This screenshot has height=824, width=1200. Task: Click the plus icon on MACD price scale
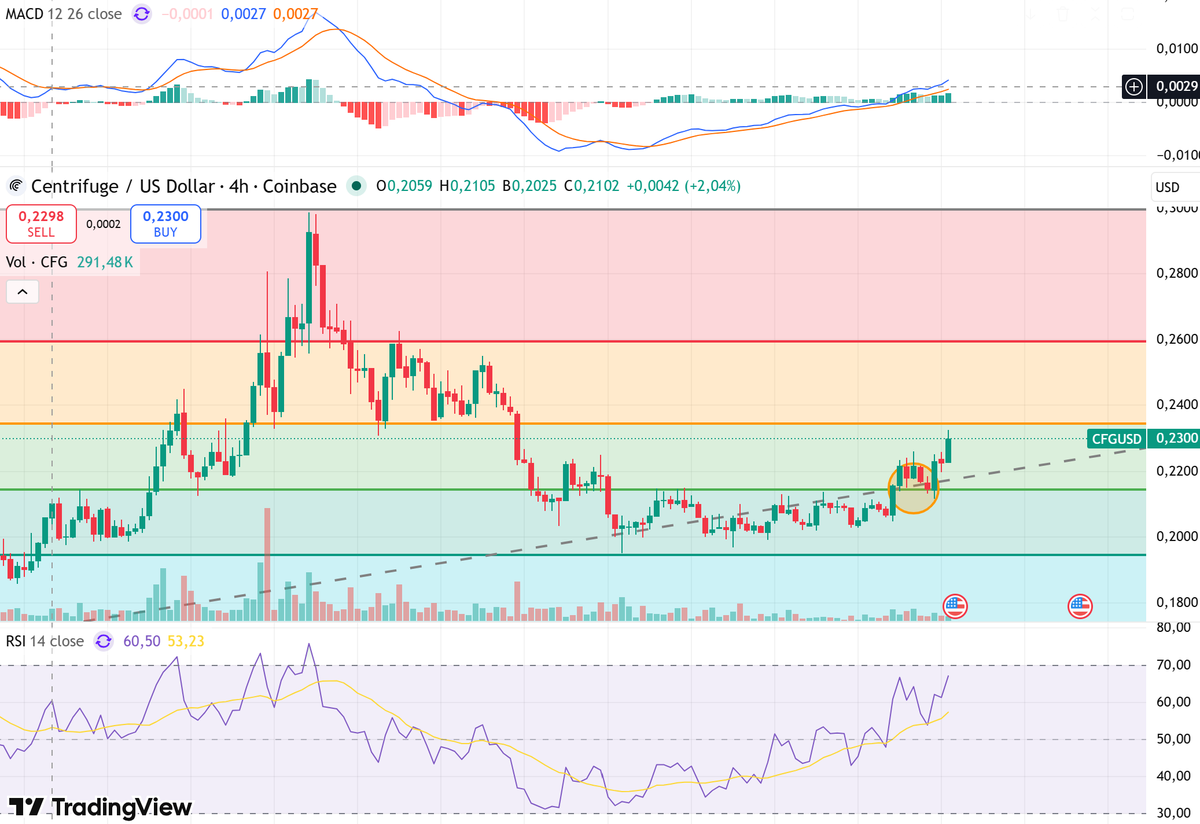[1134, 87]
